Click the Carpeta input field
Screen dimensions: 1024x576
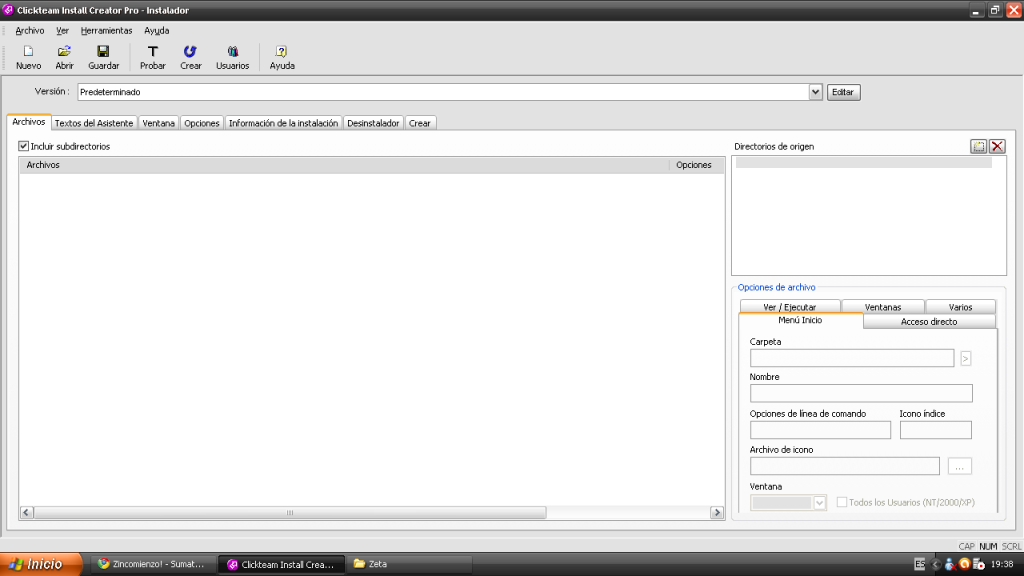click(852, 358)
